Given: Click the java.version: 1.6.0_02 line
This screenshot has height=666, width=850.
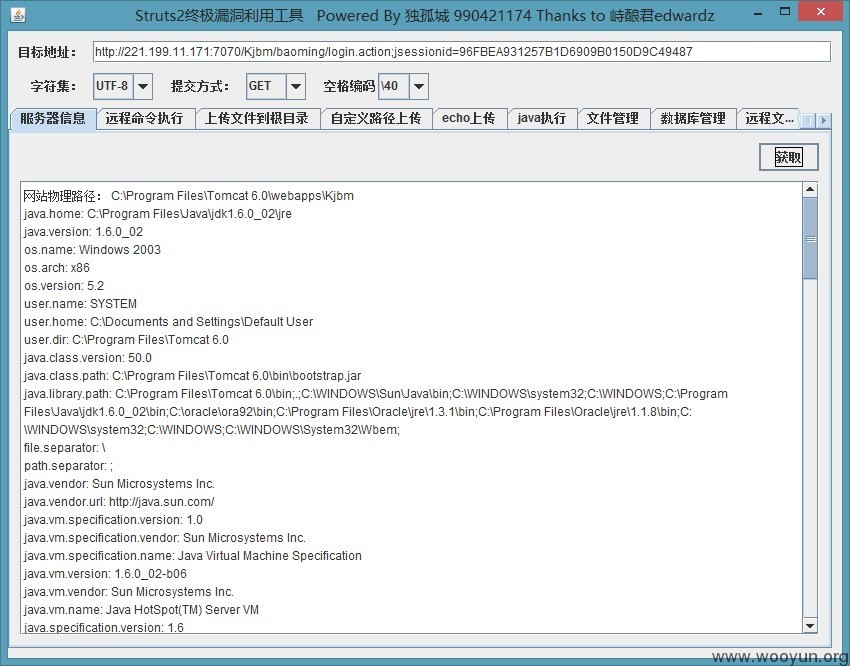Looking at the screenshot, I should click(x=83, y=231).
